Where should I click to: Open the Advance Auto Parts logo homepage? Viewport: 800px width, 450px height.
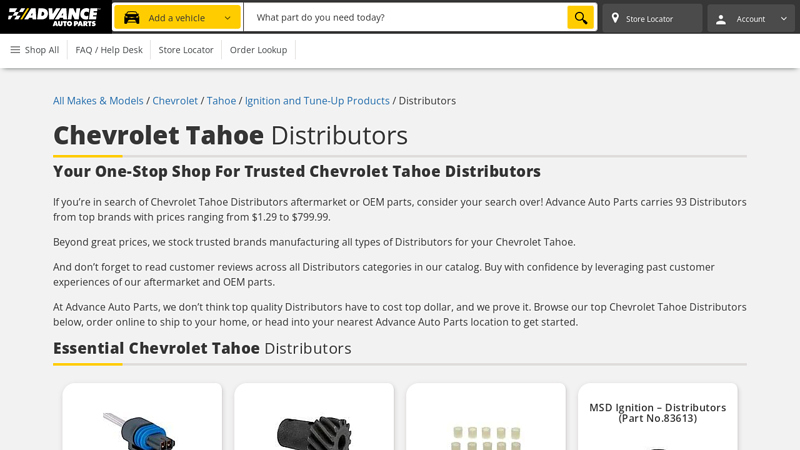click(54, 17)
